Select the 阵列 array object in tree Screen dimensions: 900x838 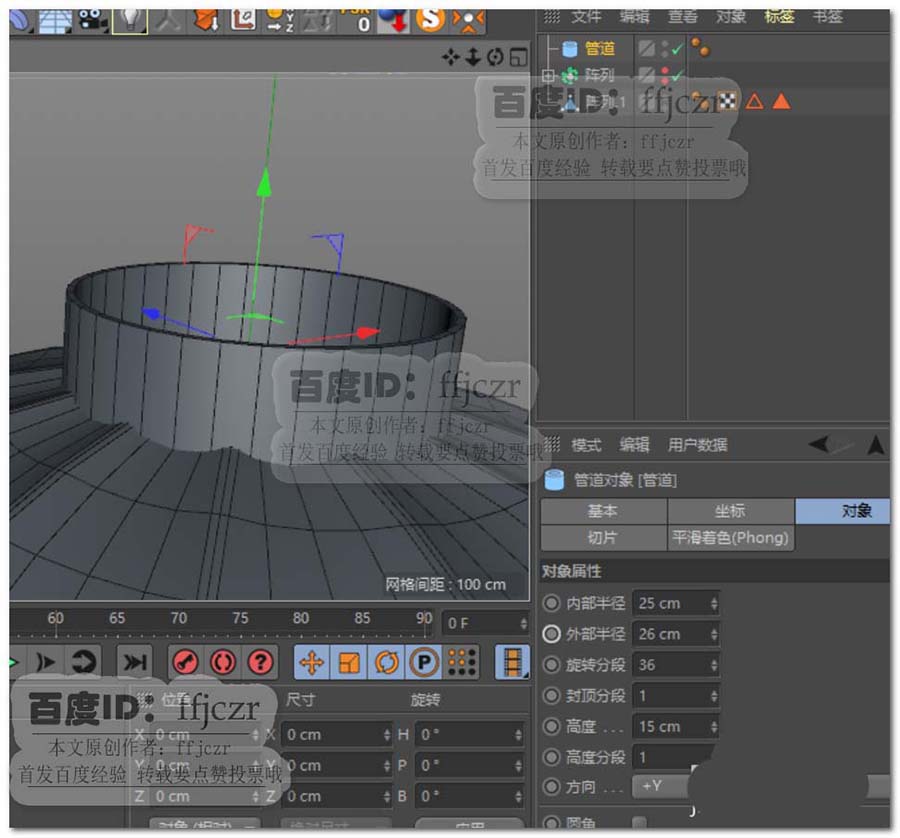(599, 75)
